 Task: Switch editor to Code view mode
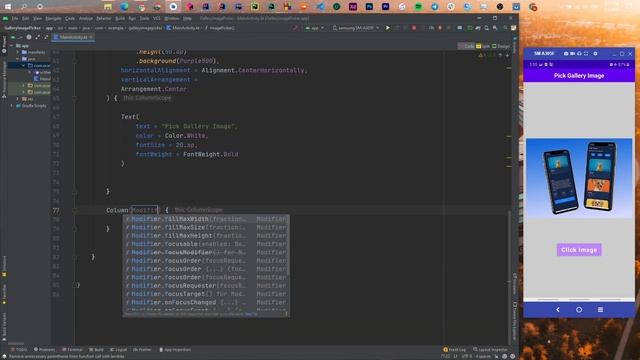coord(467,46)
